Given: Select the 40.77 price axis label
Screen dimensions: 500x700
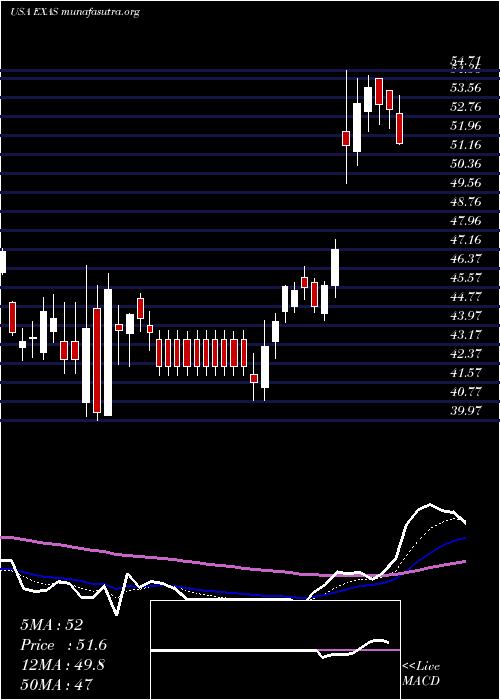Looking at the screenshot, I should tap(466, 391).
